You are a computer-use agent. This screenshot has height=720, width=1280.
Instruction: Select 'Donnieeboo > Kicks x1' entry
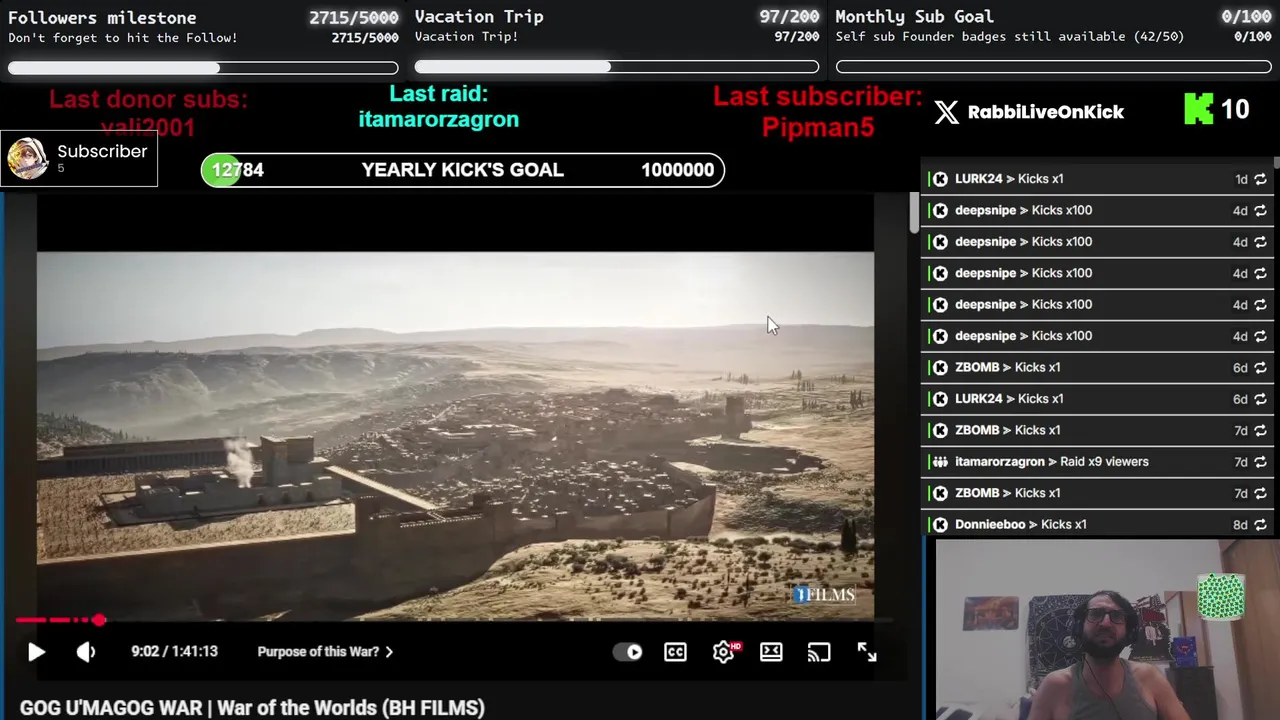(1097, 524)
